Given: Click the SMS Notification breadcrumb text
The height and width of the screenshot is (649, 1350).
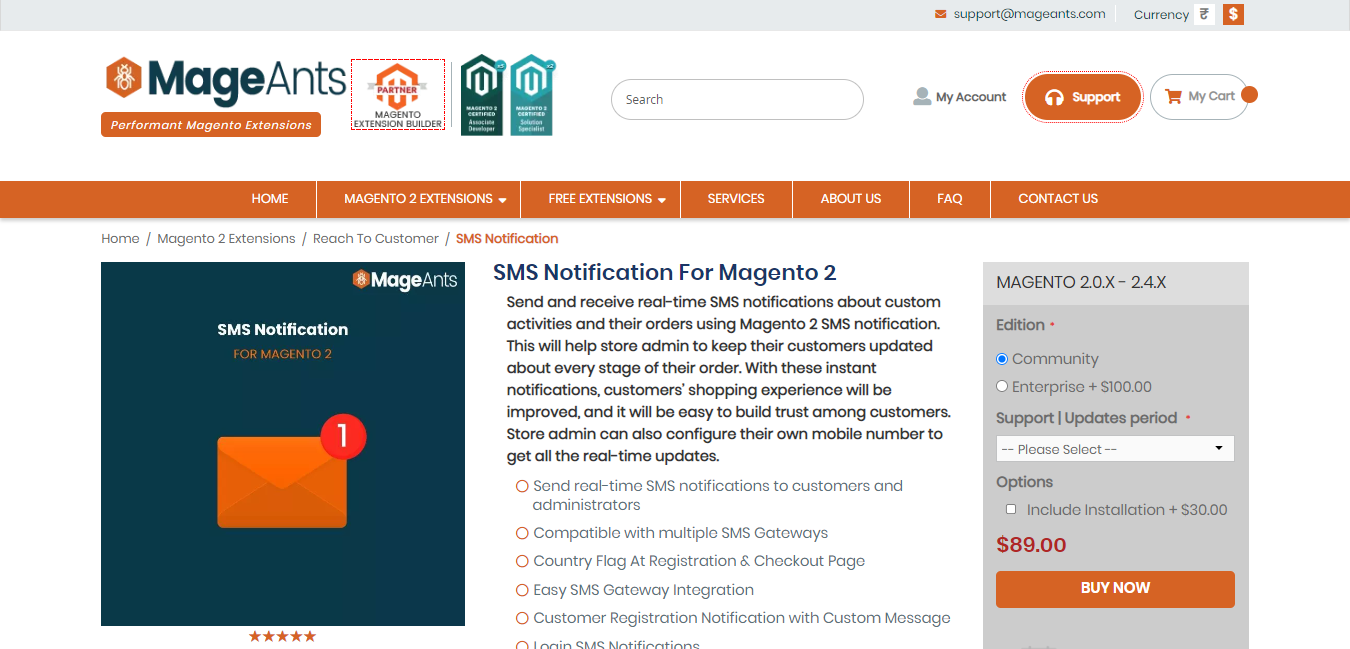Looking at the screenshot, I should tap(507, 238).
